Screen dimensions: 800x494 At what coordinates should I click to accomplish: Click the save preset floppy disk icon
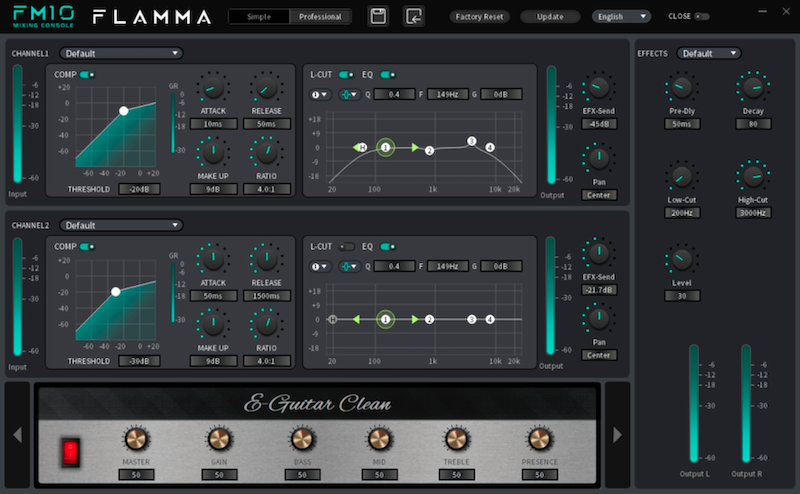point(378,16)
